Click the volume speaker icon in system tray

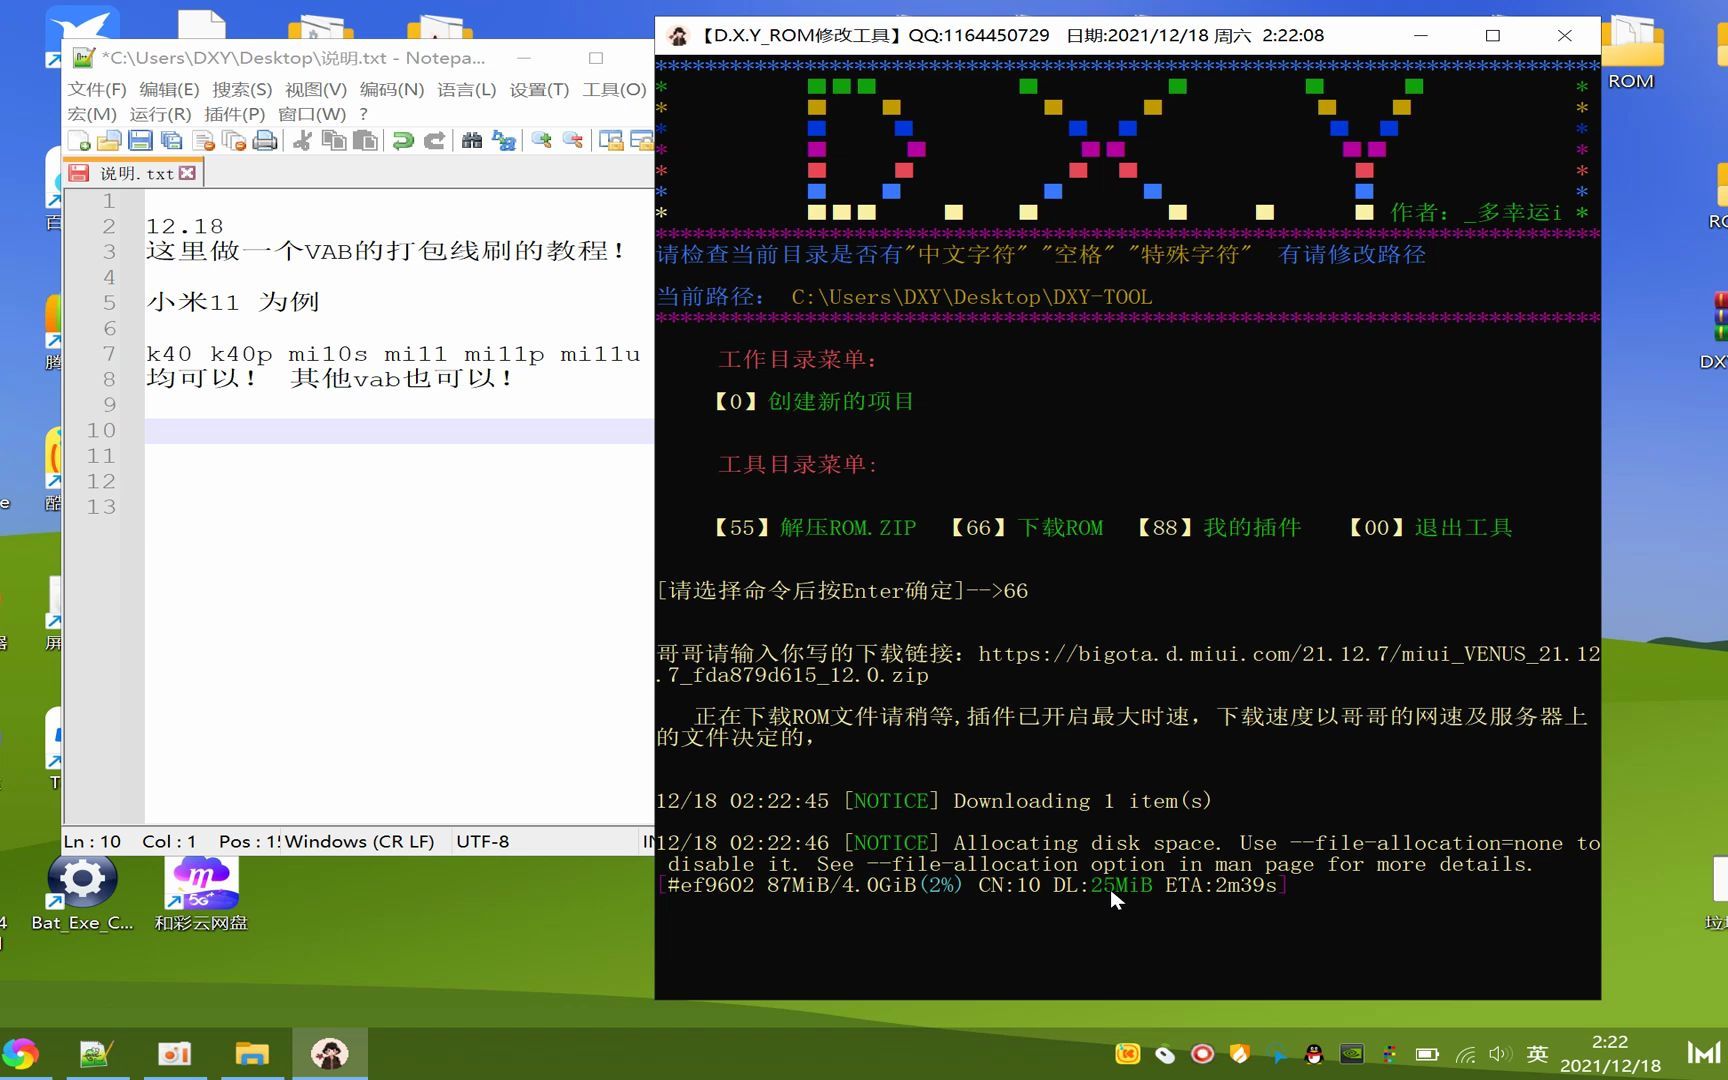[x=1498, y=1054]
